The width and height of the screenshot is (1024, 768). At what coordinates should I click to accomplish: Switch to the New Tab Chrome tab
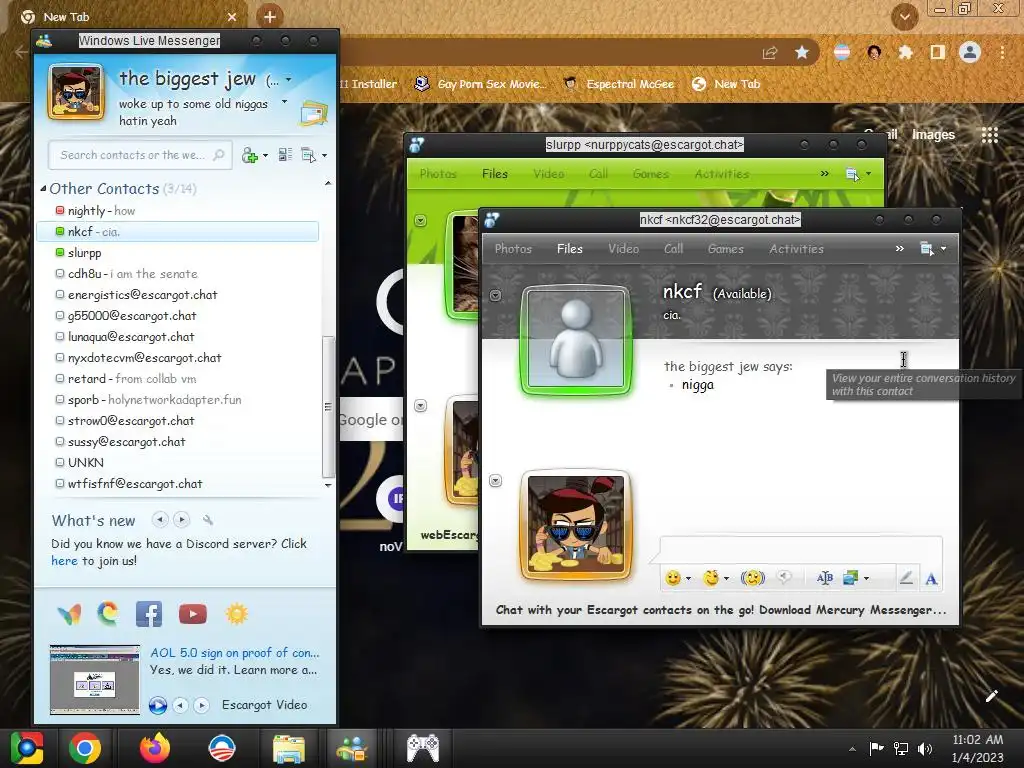click(131, 17)
